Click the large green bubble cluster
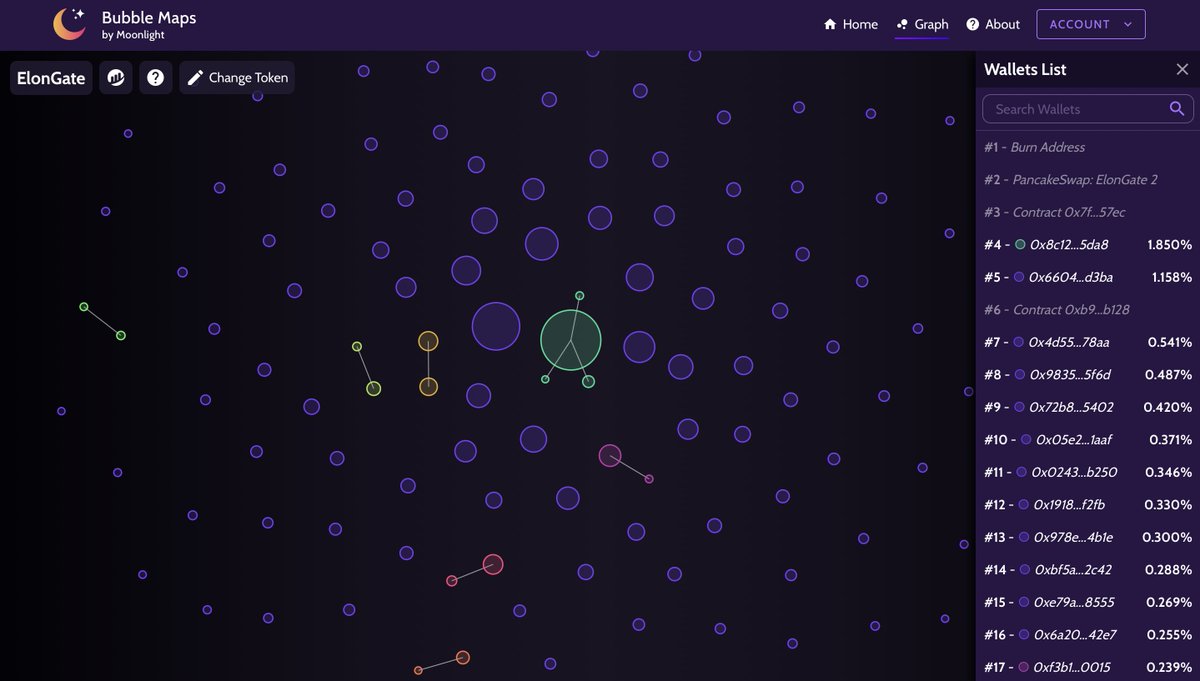 point(571,340)
